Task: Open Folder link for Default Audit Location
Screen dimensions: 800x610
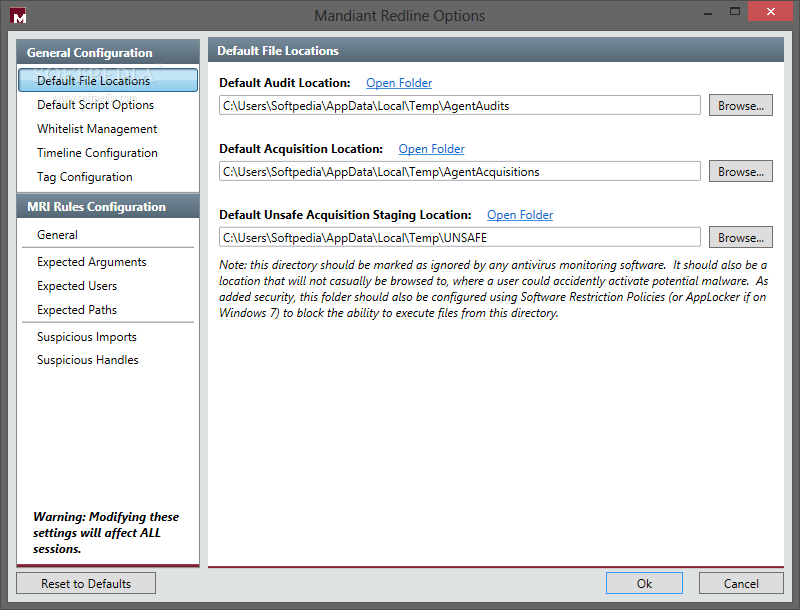Action: 399,83
